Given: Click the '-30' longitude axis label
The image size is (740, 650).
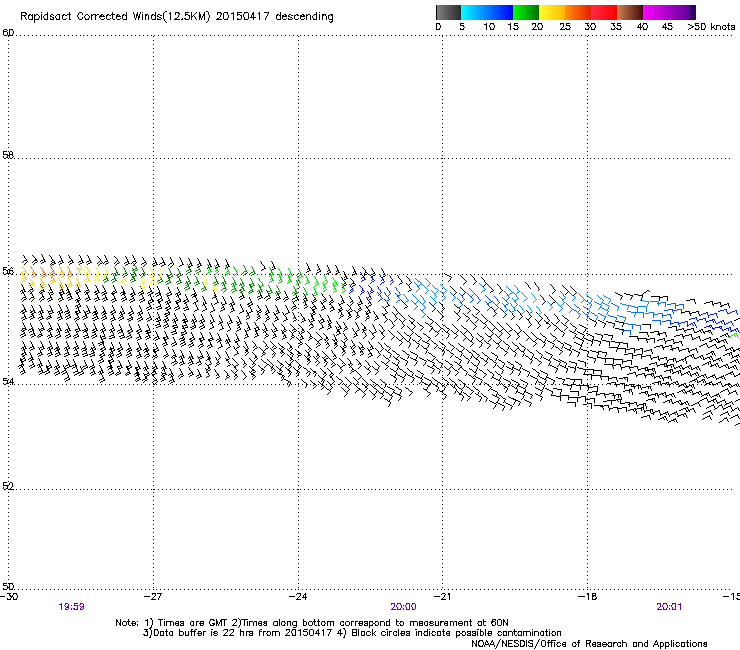Looking at the screenshot, I should point(9,597).
